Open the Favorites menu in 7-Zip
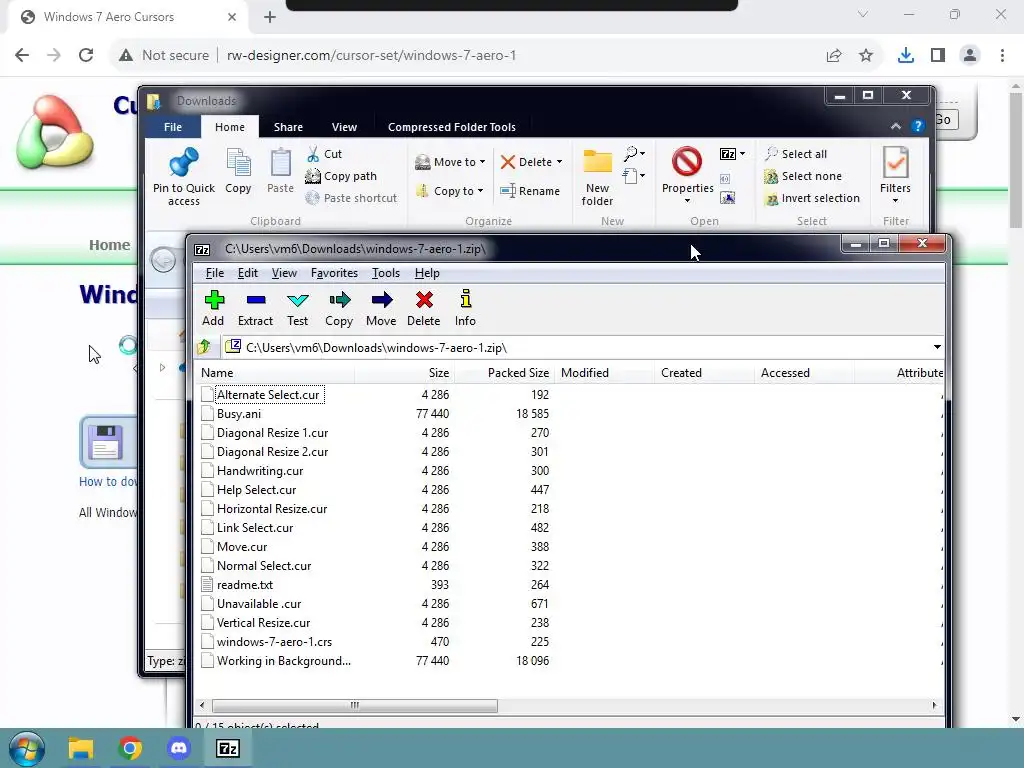This screenshot has height=768, width=1024. coord(334,273)
